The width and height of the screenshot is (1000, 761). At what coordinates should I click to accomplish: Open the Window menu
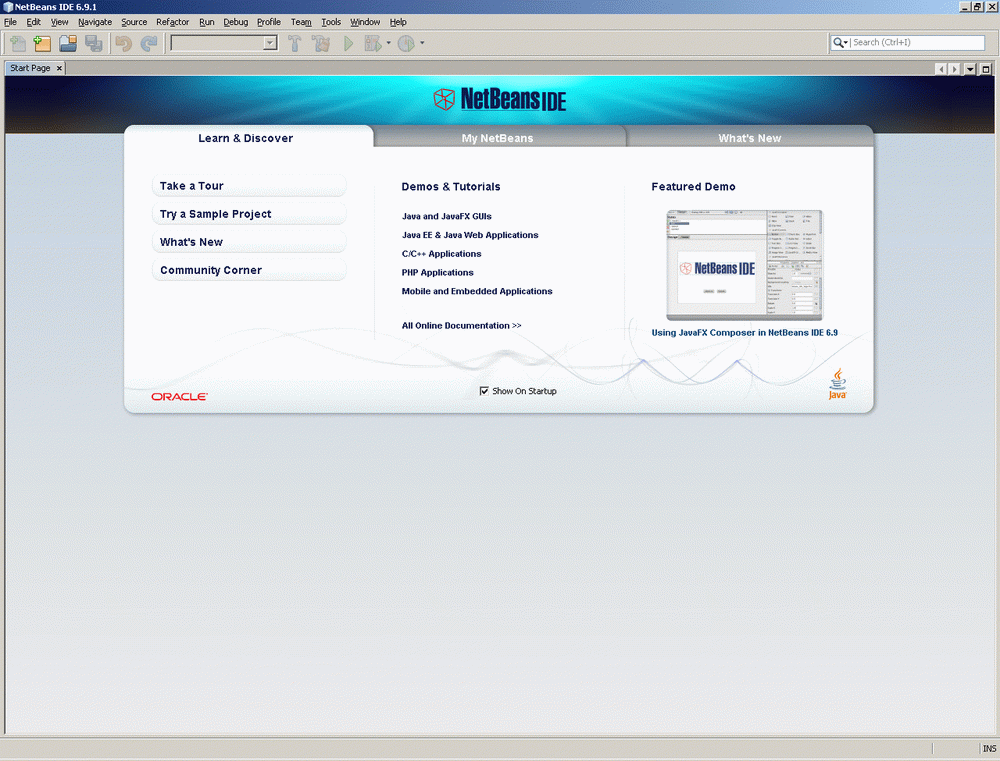point(365,22)
